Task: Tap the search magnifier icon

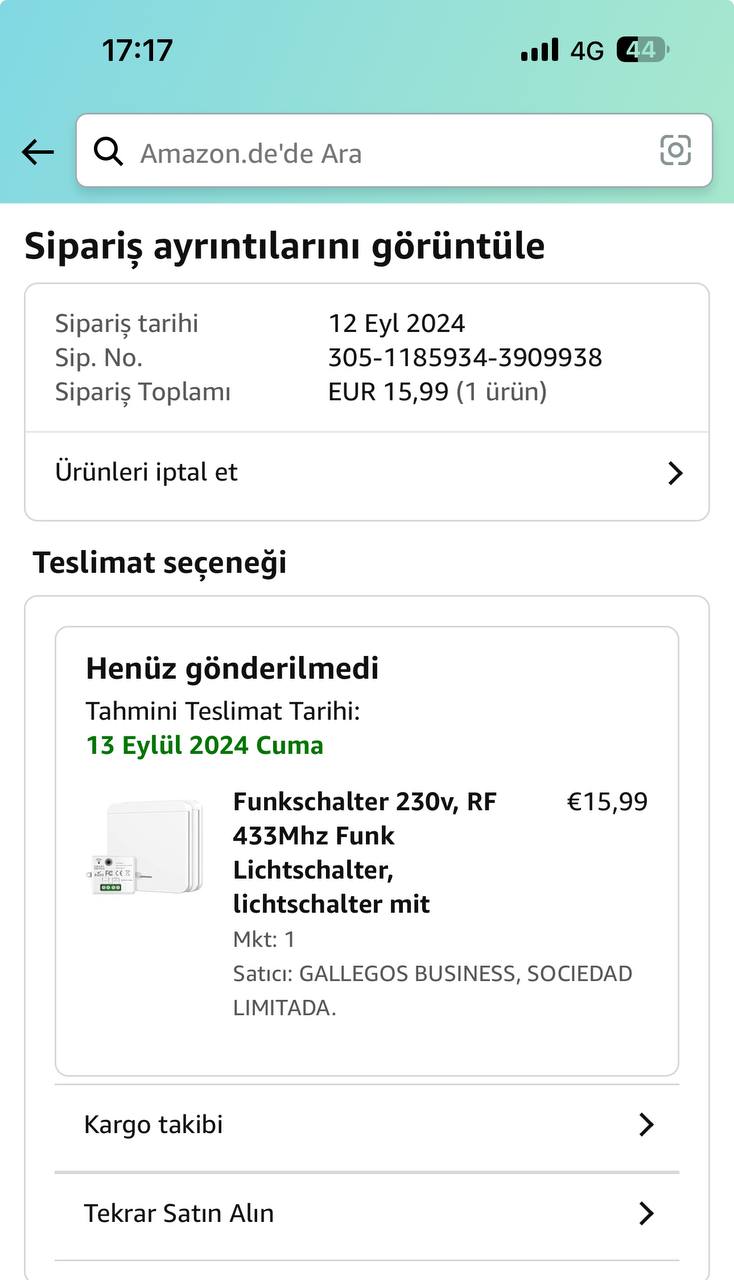Action: pyautogui.click(x=108, y=152)
